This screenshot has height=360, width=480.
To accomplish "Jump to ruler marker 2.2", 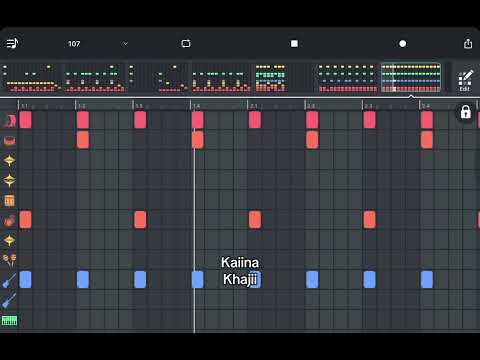I will tap(311, 106).
